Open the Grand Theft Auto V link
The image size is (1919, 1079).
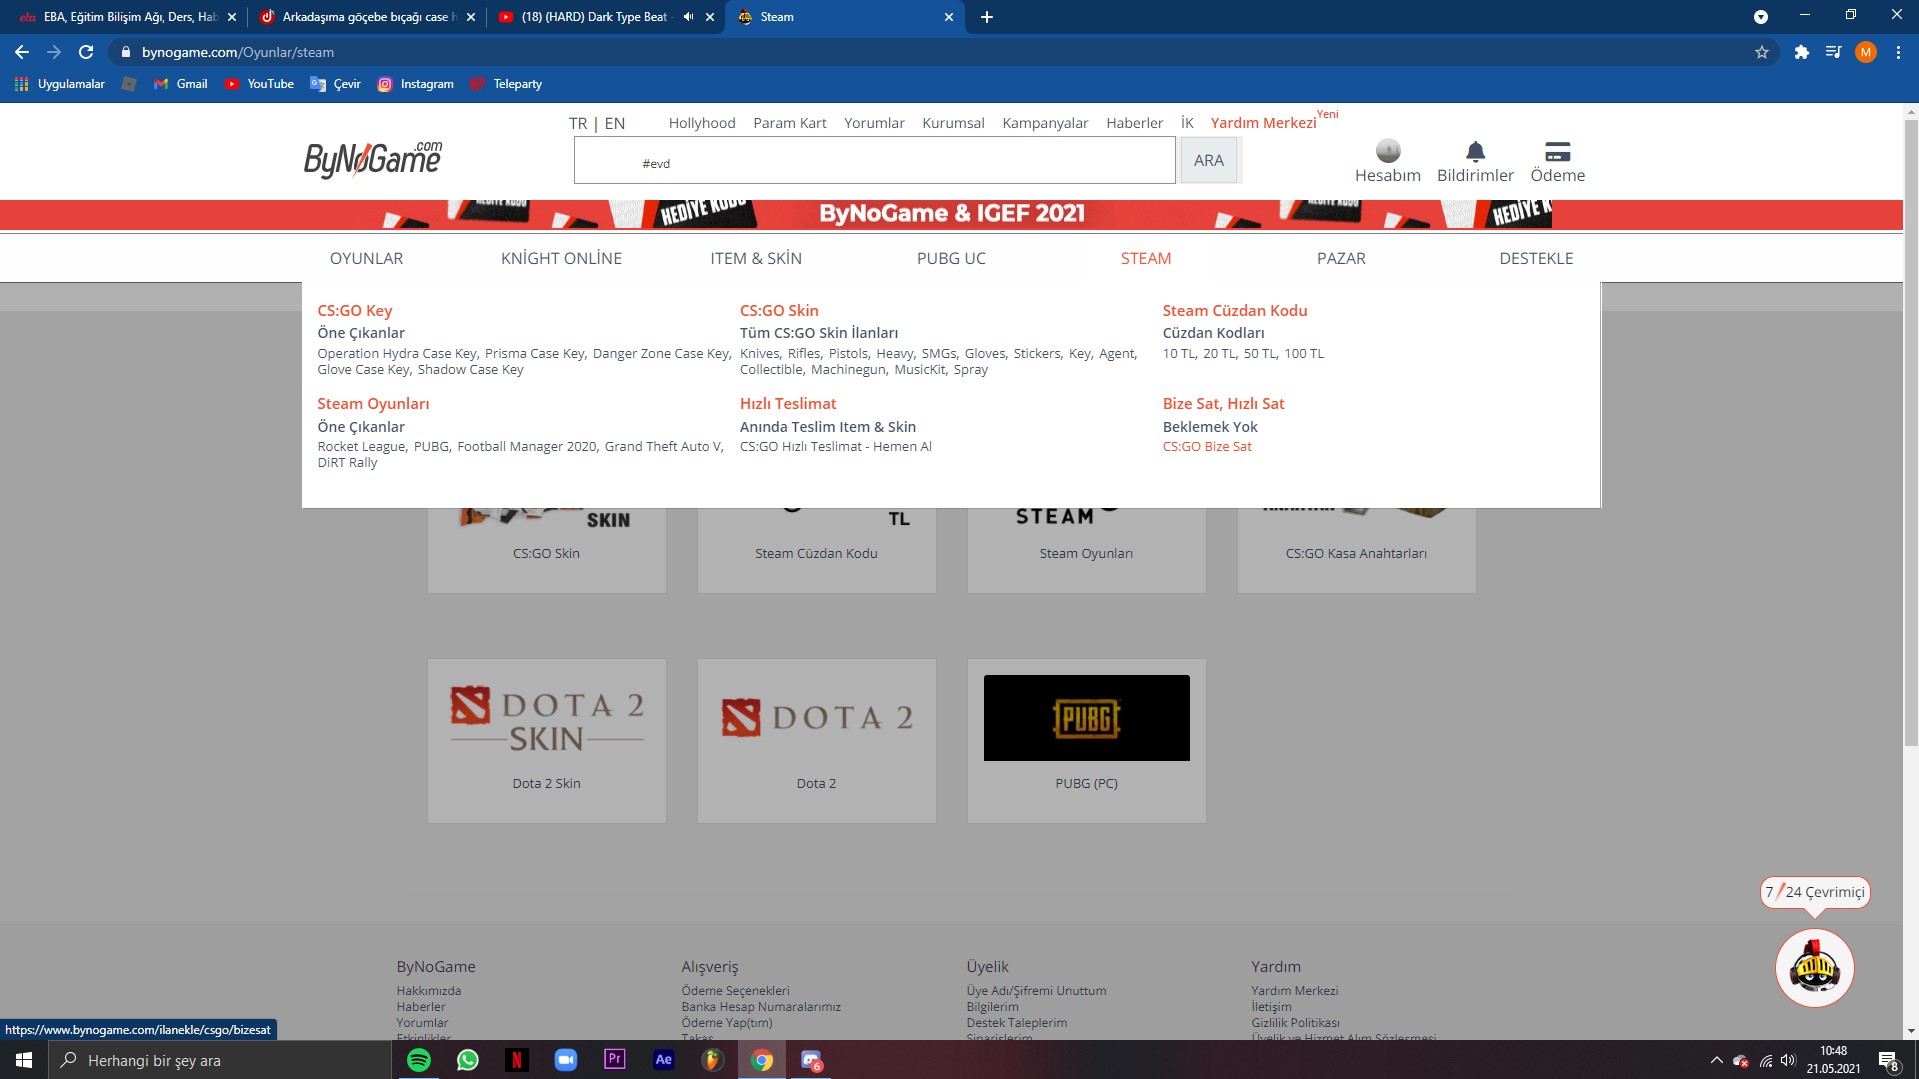tap(663, 447)
